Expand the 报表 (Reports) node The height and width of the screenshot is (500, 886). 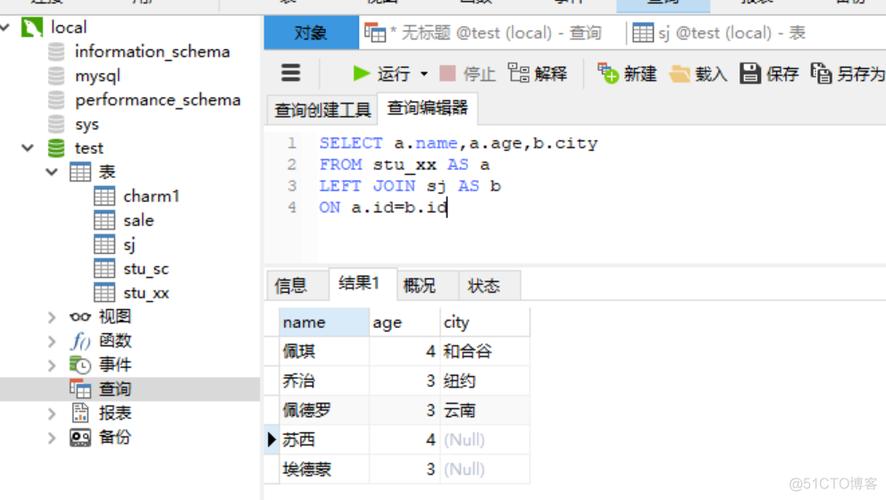(x=51, y=414)
